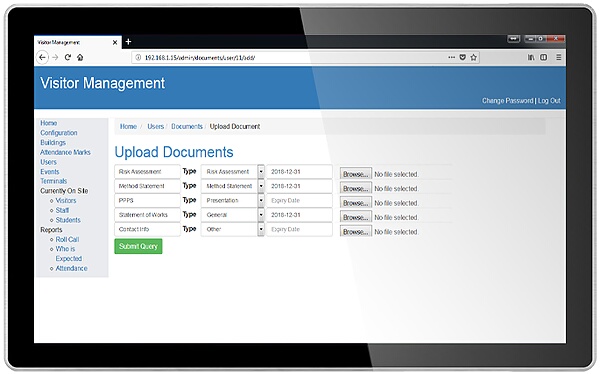This screenshot has height=374, width=600.
Task: Reload the page with refresh icon
Action: pyautogui.click(x=68, y=57)
